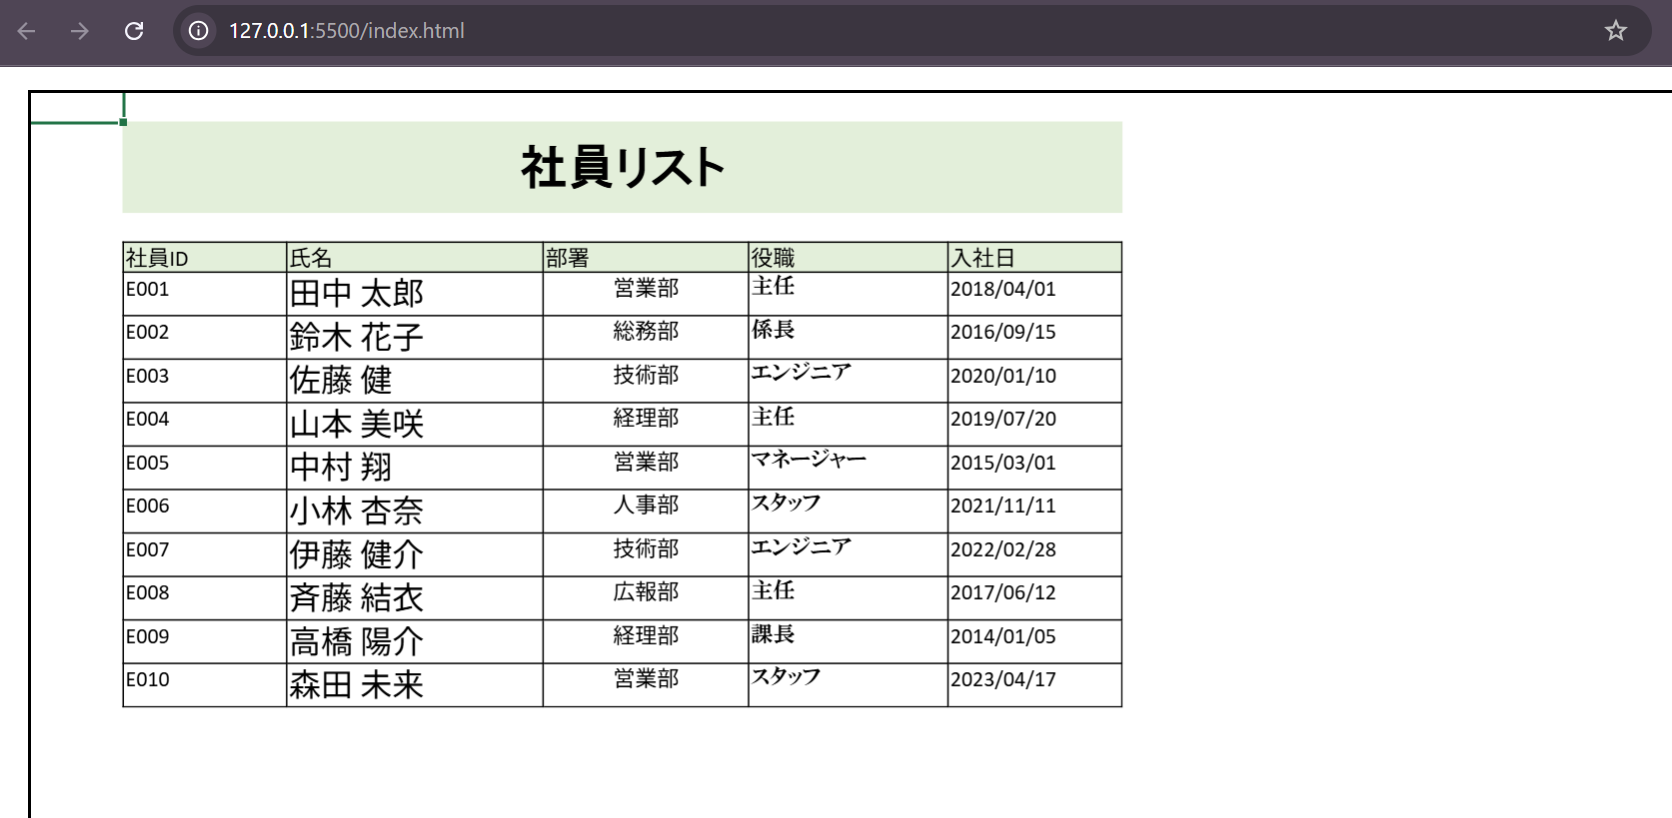
Task: Click 人事部 in the E006 row
Action: click(x=646, y=505)
